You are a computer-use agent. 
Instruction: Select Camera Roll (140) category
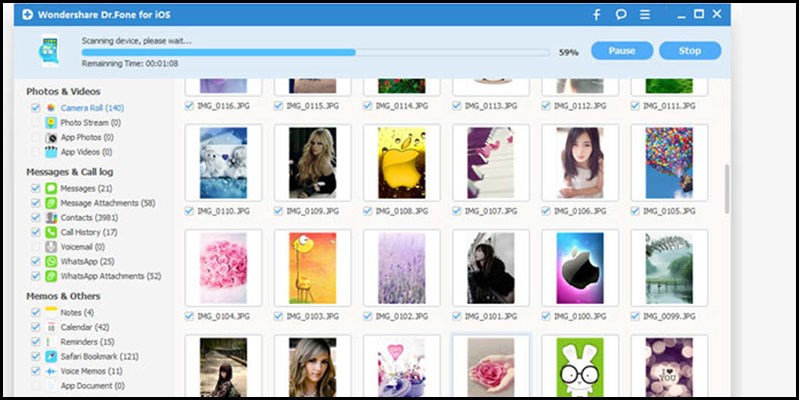click(92, 108)
